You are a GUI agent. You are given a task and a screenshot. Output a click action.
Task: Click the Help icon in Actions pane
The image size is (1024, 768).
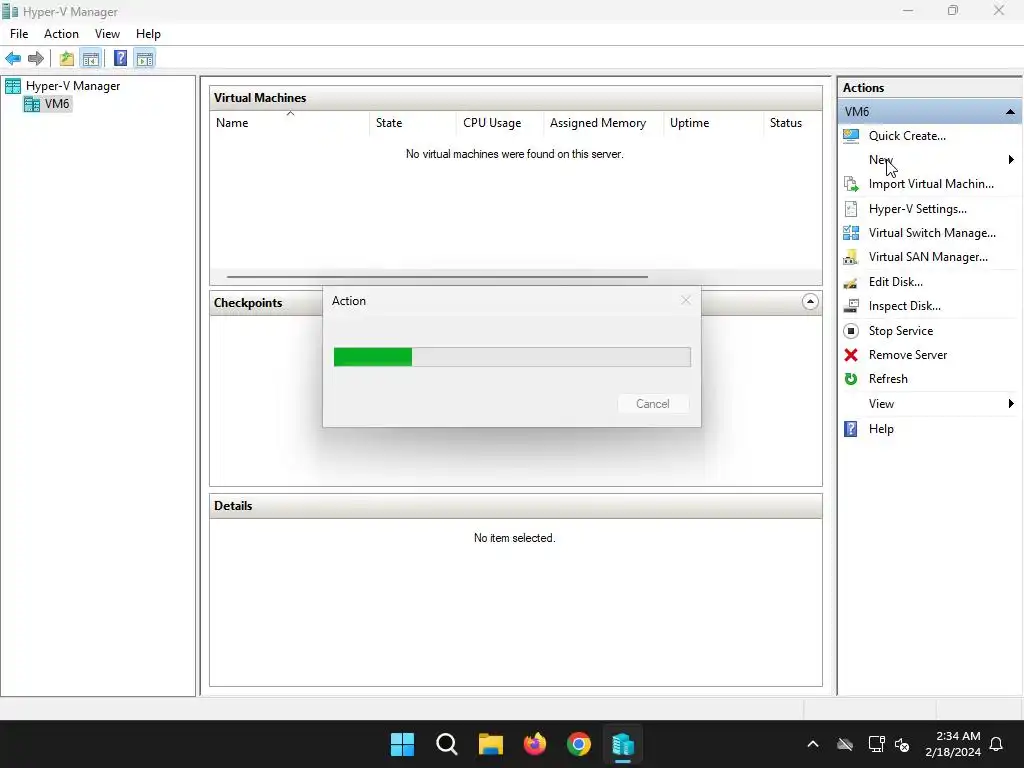[x=851, y=429]
